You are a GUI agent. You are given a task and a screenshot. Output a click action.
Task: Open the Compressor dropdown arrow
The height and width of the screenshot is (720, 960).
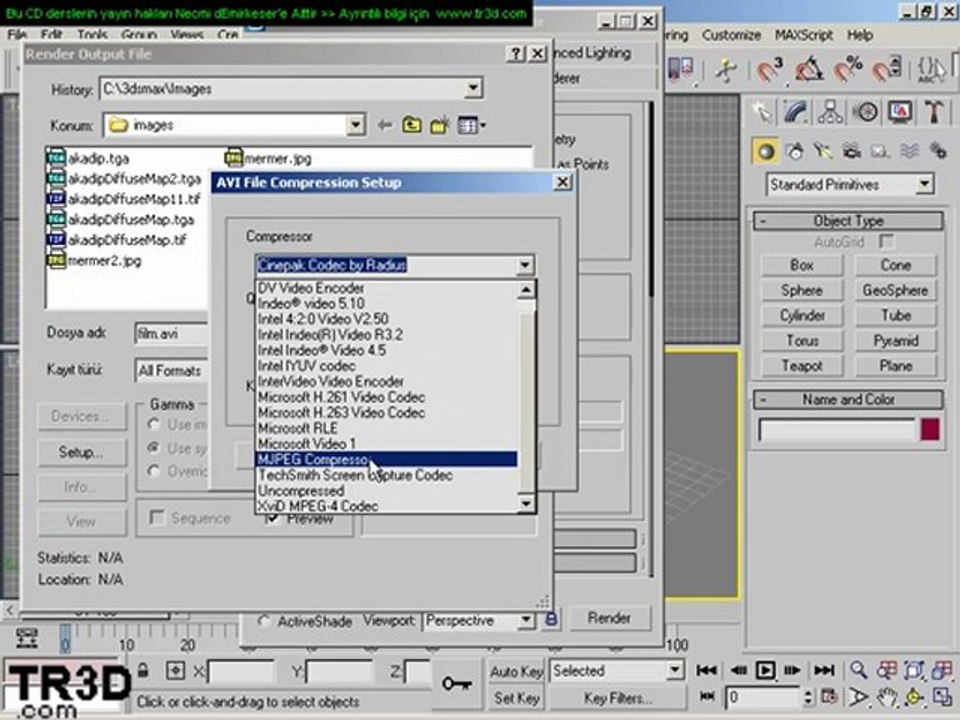(x=525, y=266)
